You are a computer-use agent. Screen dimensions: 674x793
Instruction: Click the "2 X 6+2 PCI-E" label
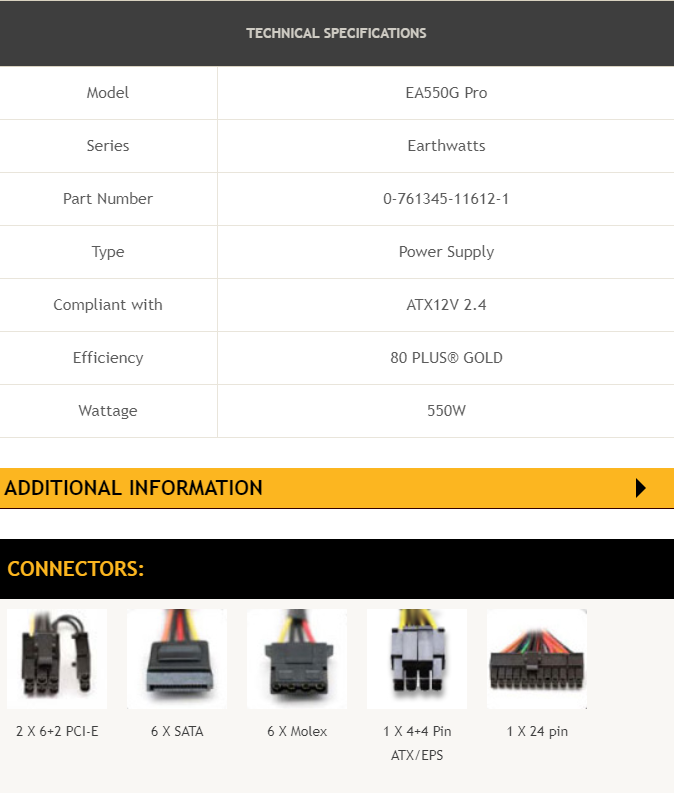[57, 732]
